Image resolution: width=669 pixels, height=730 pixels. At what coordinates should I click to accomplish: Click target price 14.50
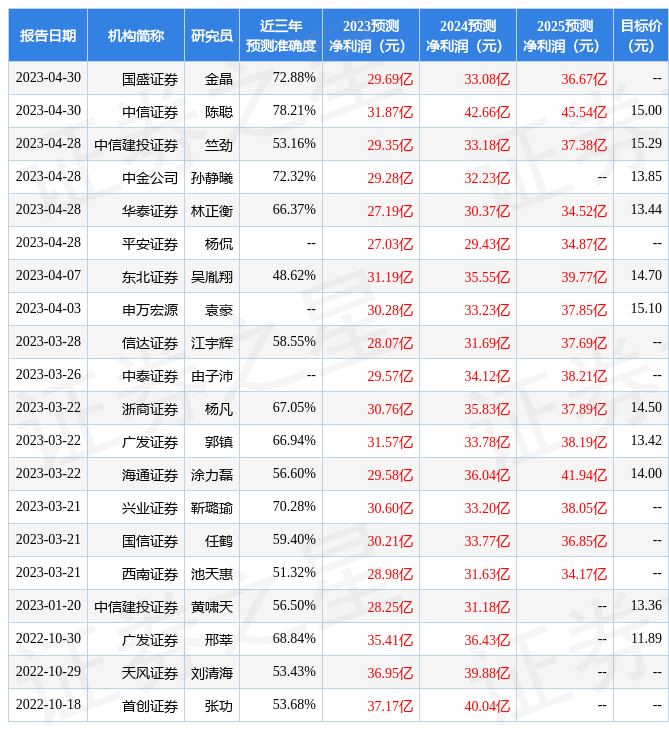tap(646, 408)
